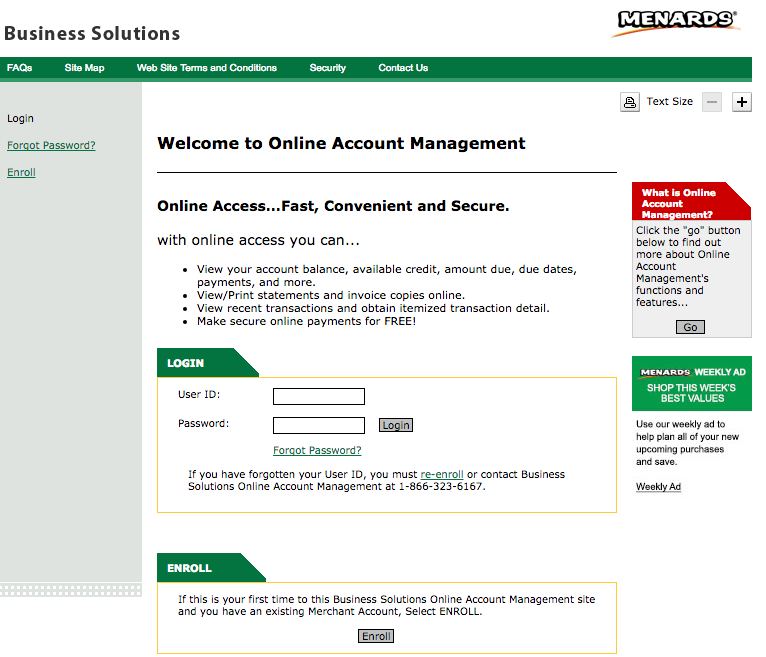The width and height of the screenshot is (766, 657).
Task: Click the phone number 1-866-323-6167 text
Action: [x=441, y=487]
